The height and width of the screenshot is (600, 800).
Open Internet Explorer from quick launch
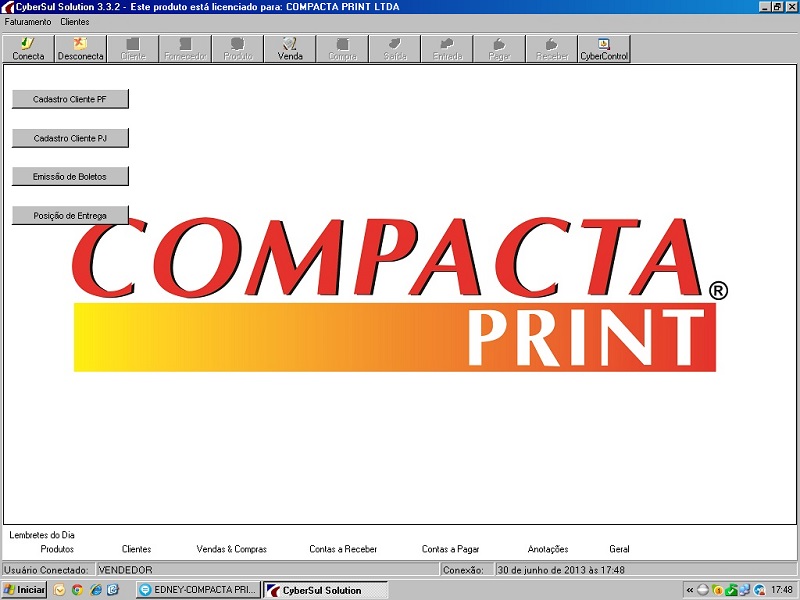pyautogui.click(x=95, y=590)
